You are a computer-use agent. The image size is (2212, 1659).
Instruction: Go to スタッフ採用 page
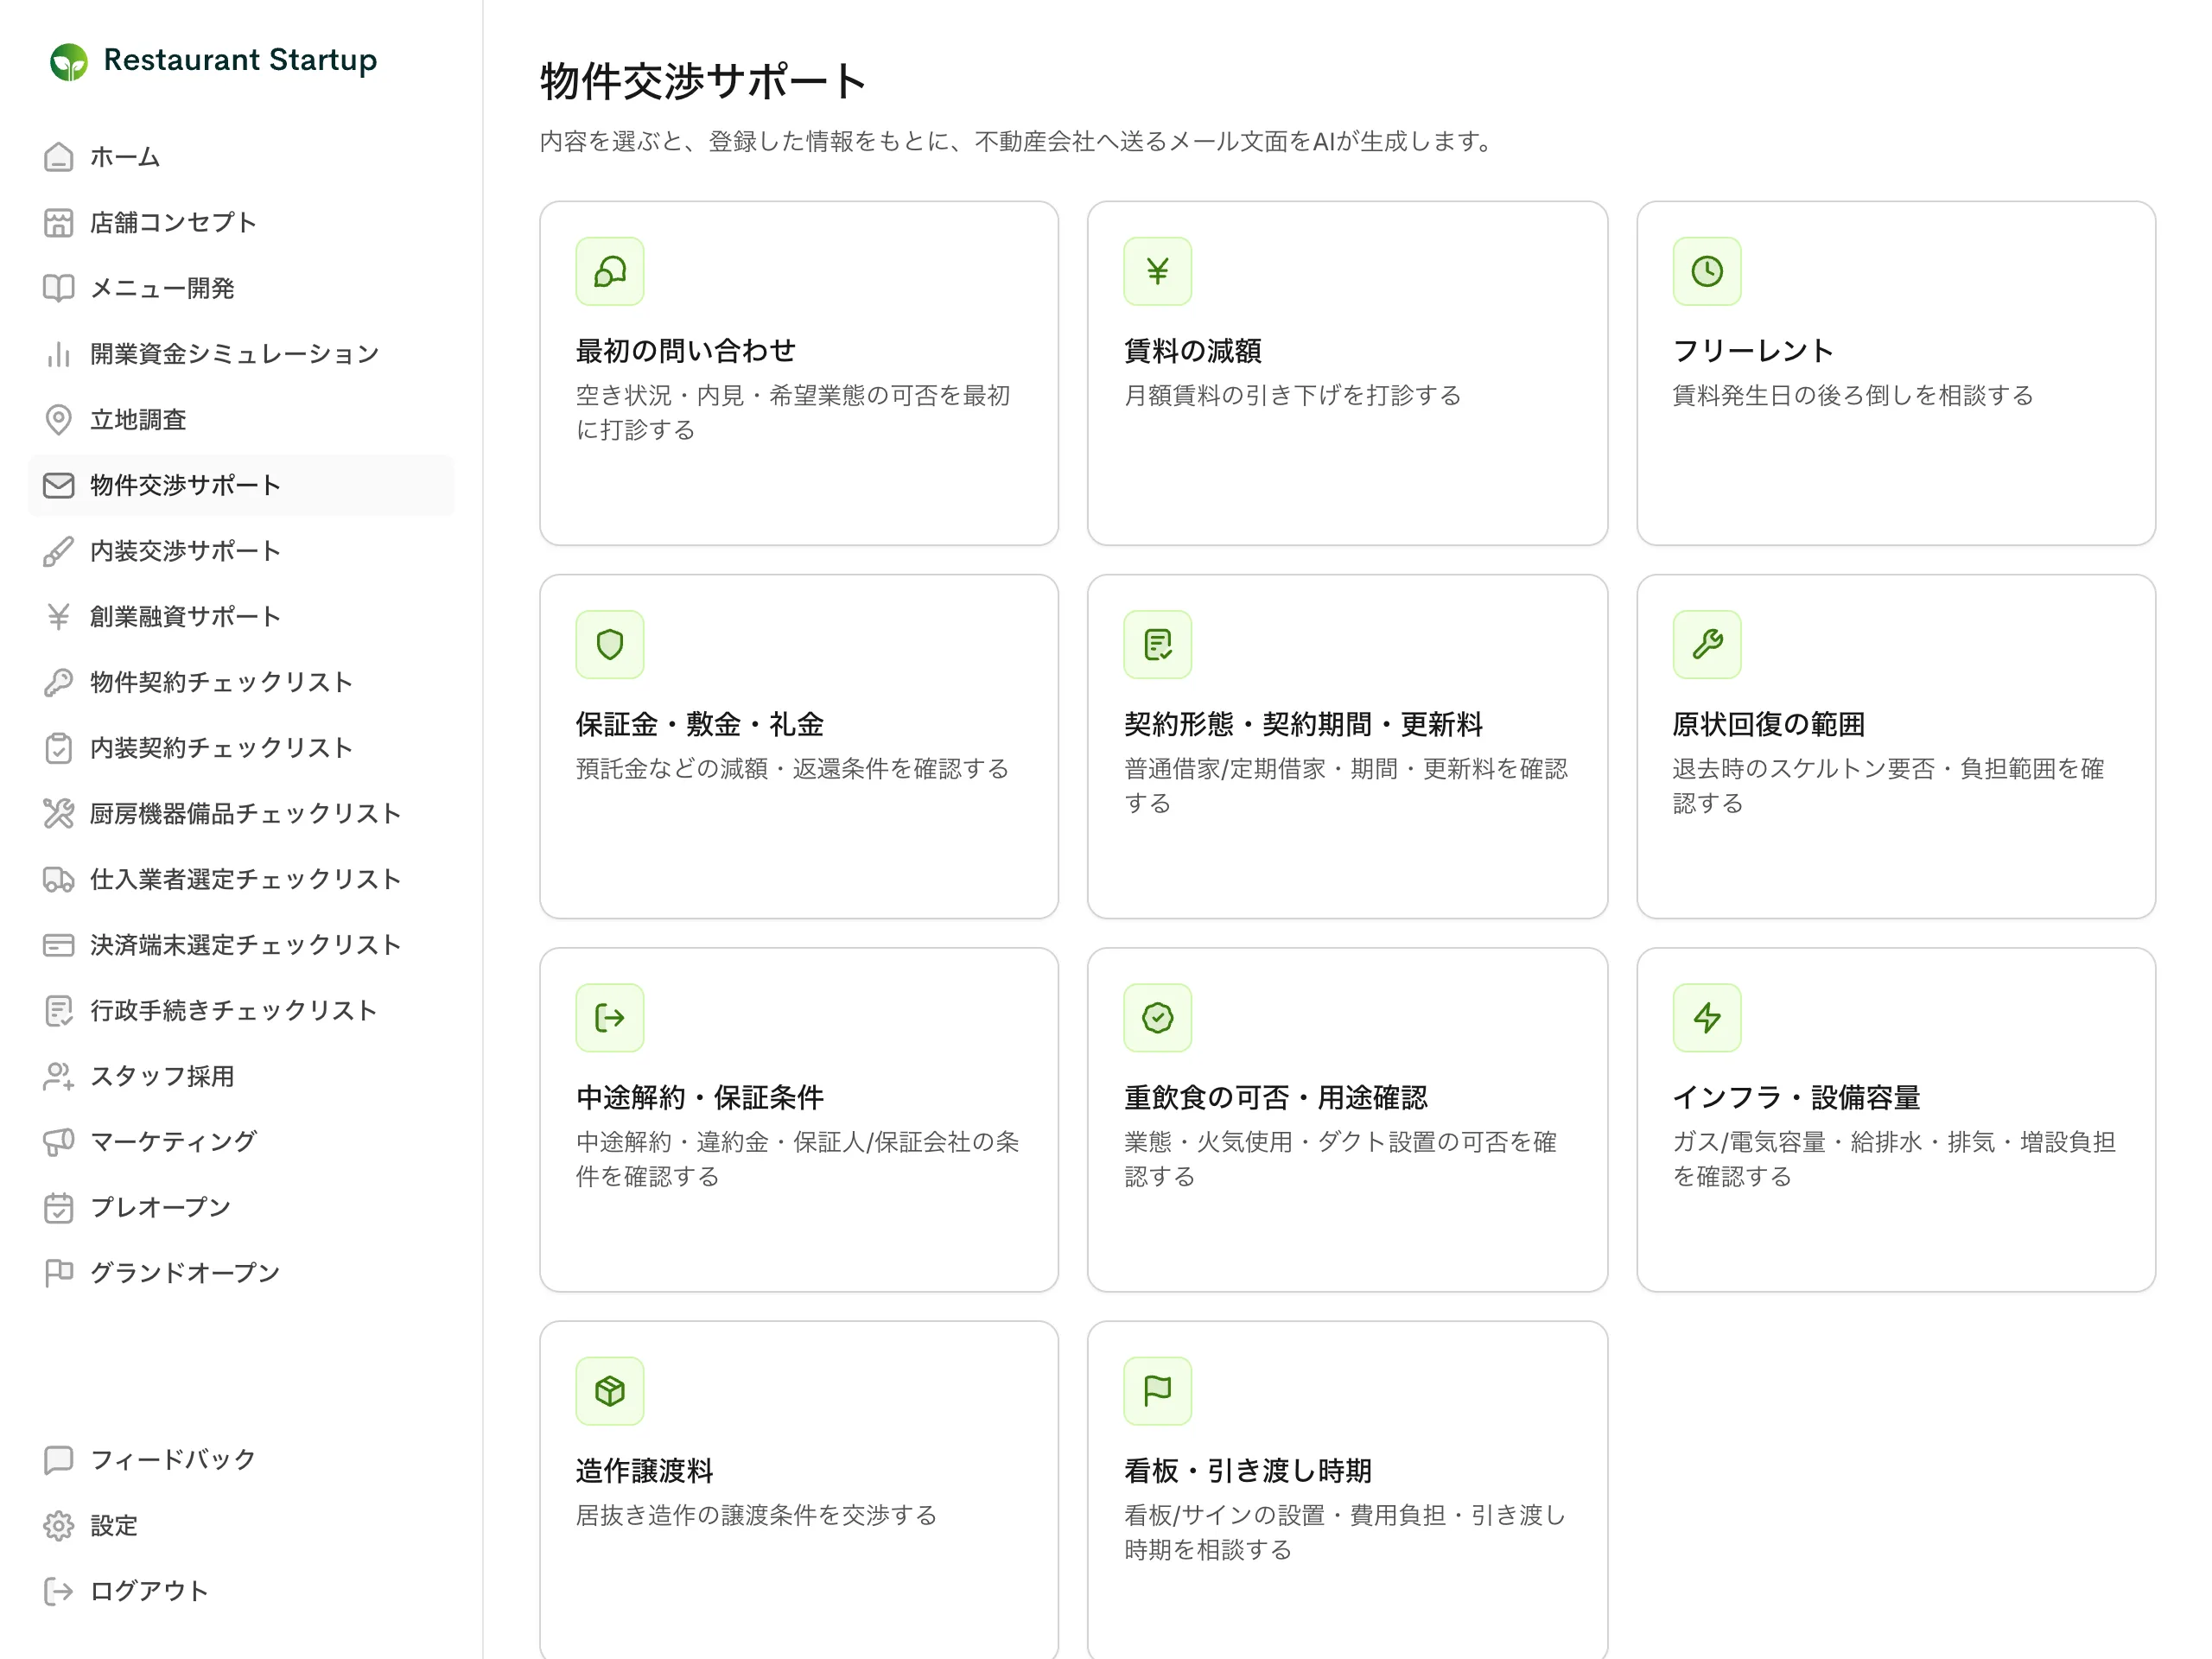241,1076
